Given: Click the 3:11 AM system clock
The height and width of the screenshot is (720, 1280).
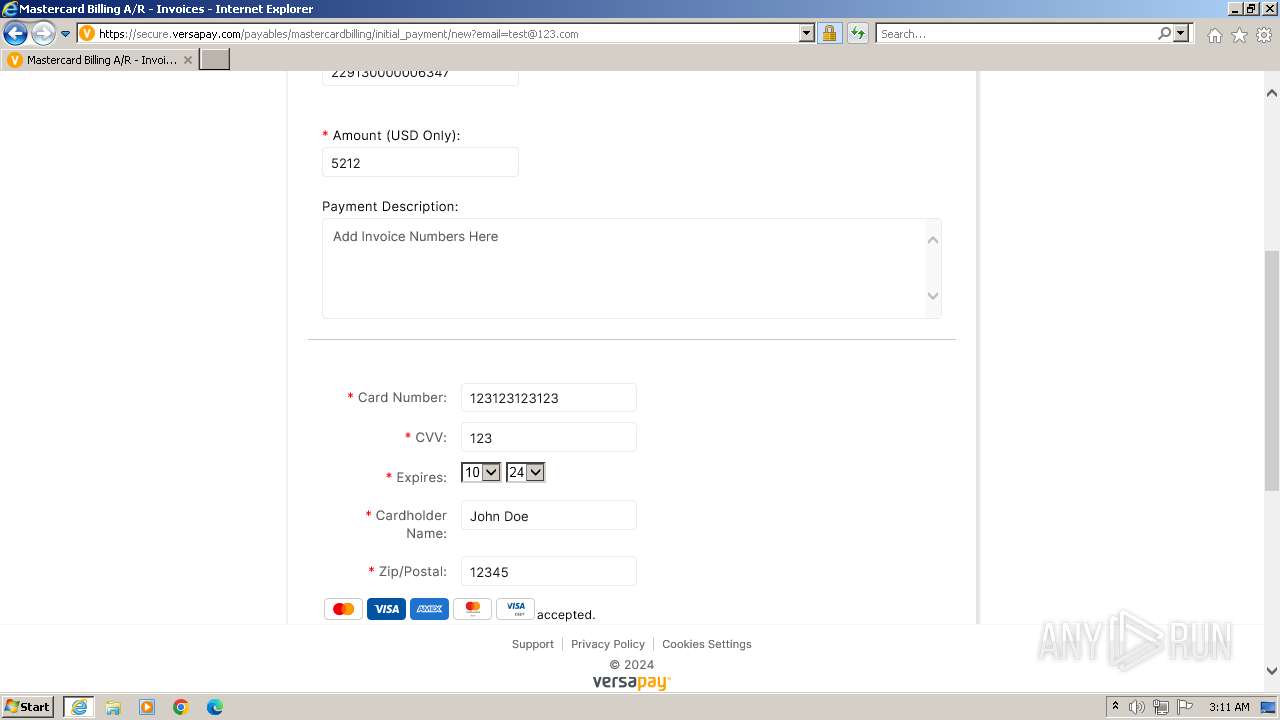Looking at the screenshot, I should 1229,707.
